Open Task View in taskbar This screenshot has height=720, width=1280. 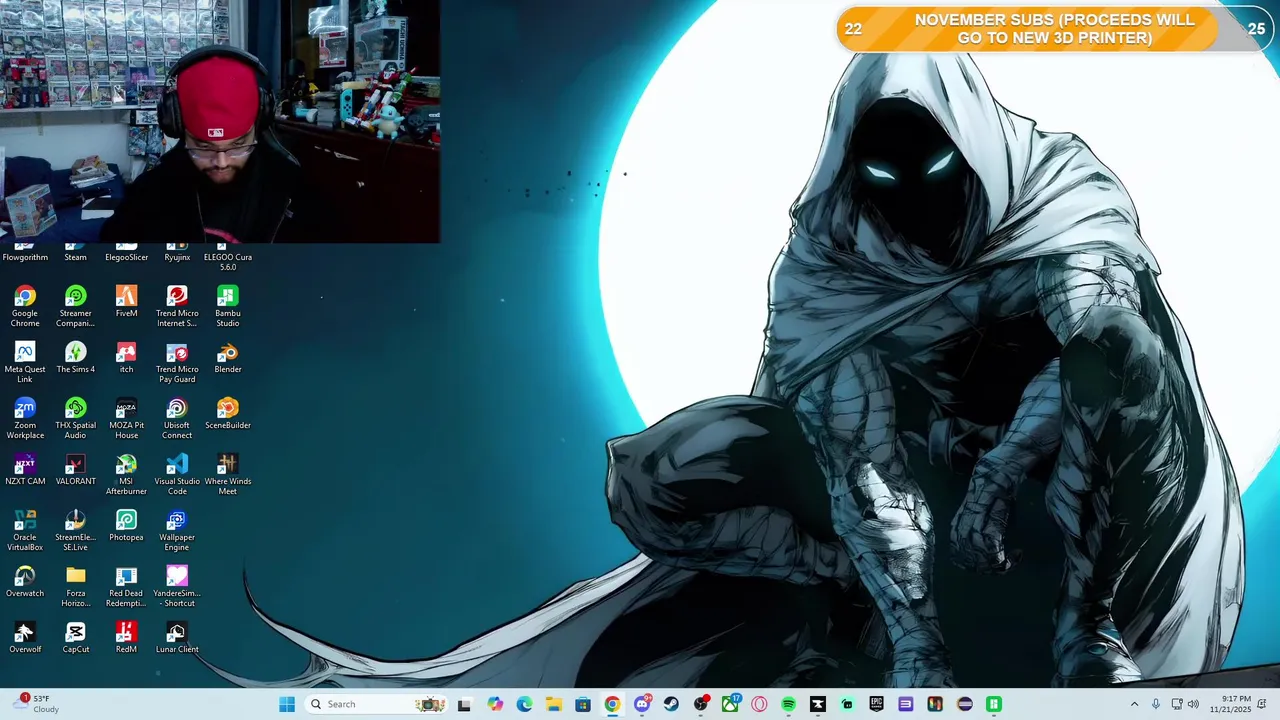point(464,704)
